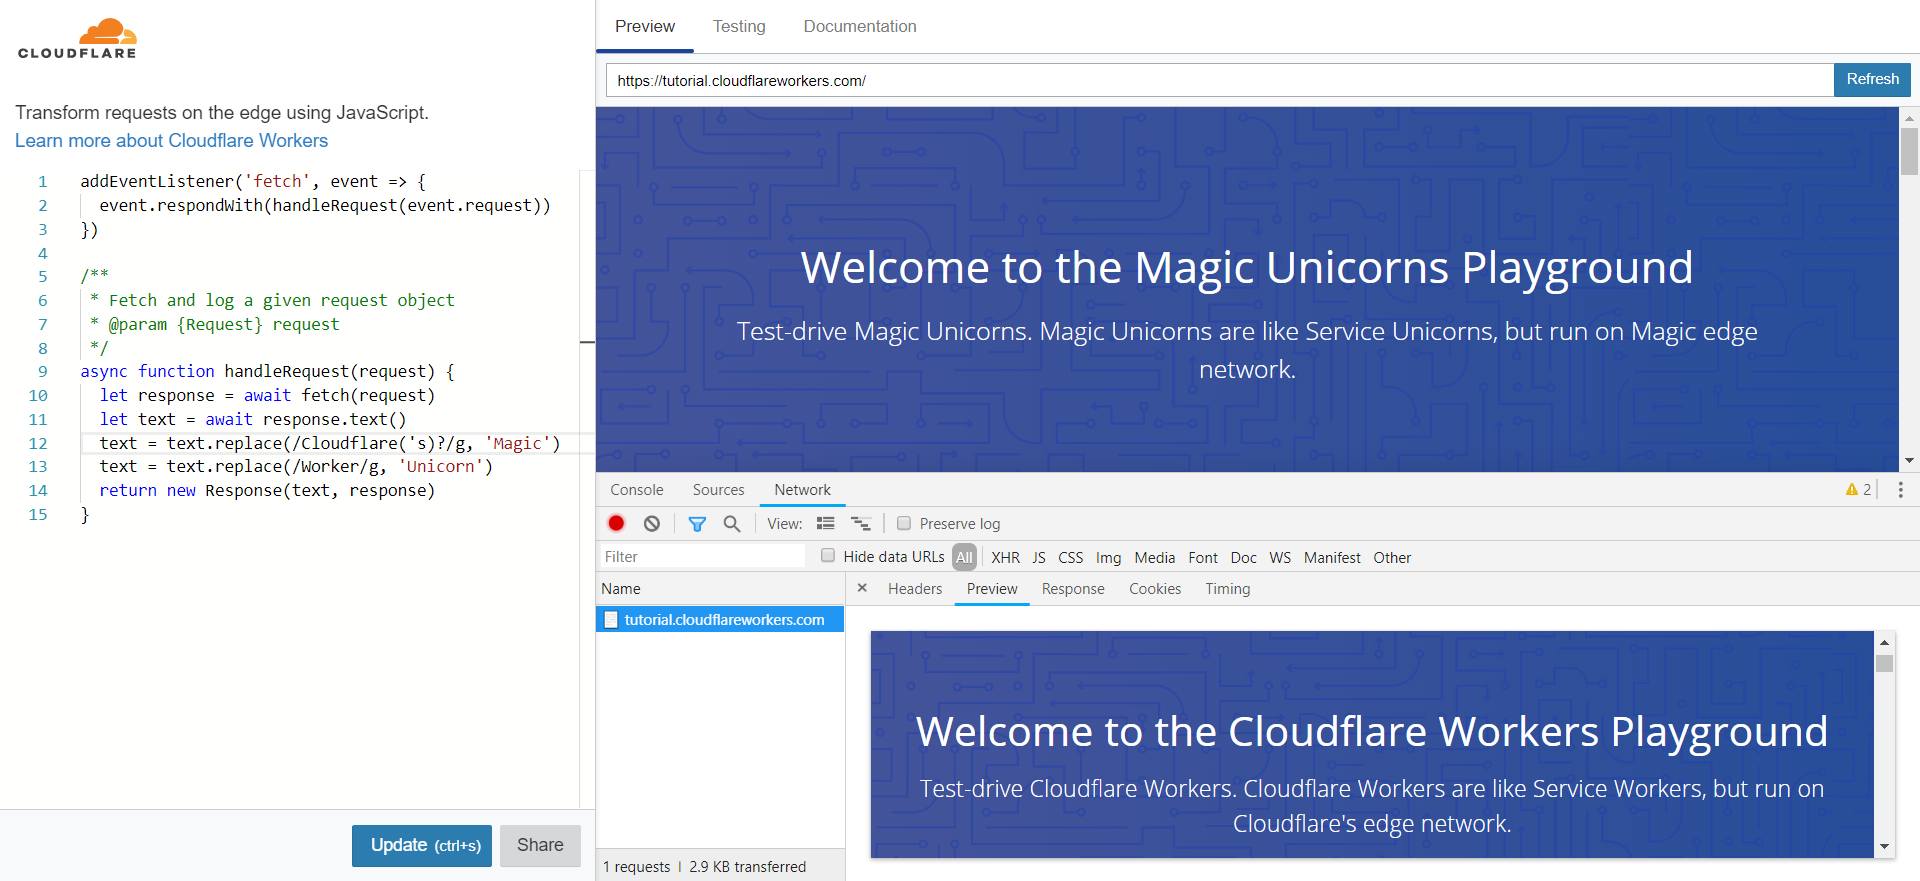The height and width of the screenshot is (881, 1920).
Task: Click the page preview scroll-up arrow
Action: coord(1909,118)
